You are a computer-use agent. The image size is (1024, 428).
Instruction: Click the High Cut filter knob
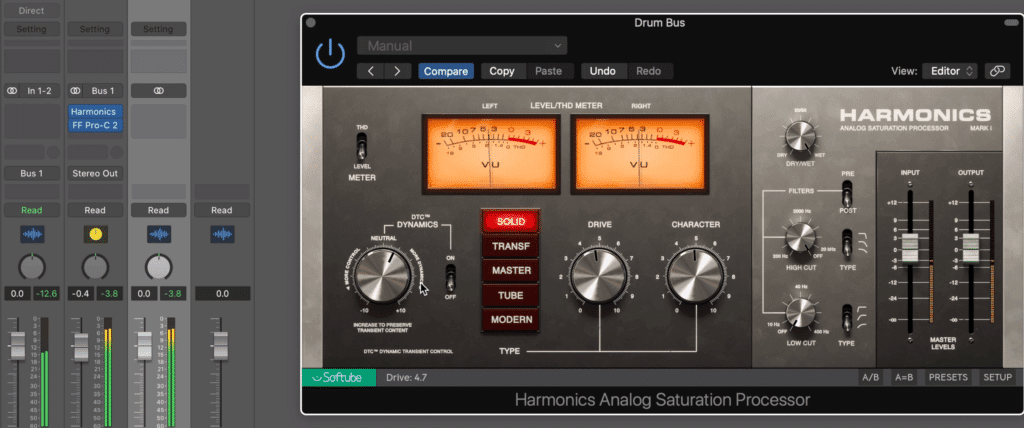click(801, 238)
